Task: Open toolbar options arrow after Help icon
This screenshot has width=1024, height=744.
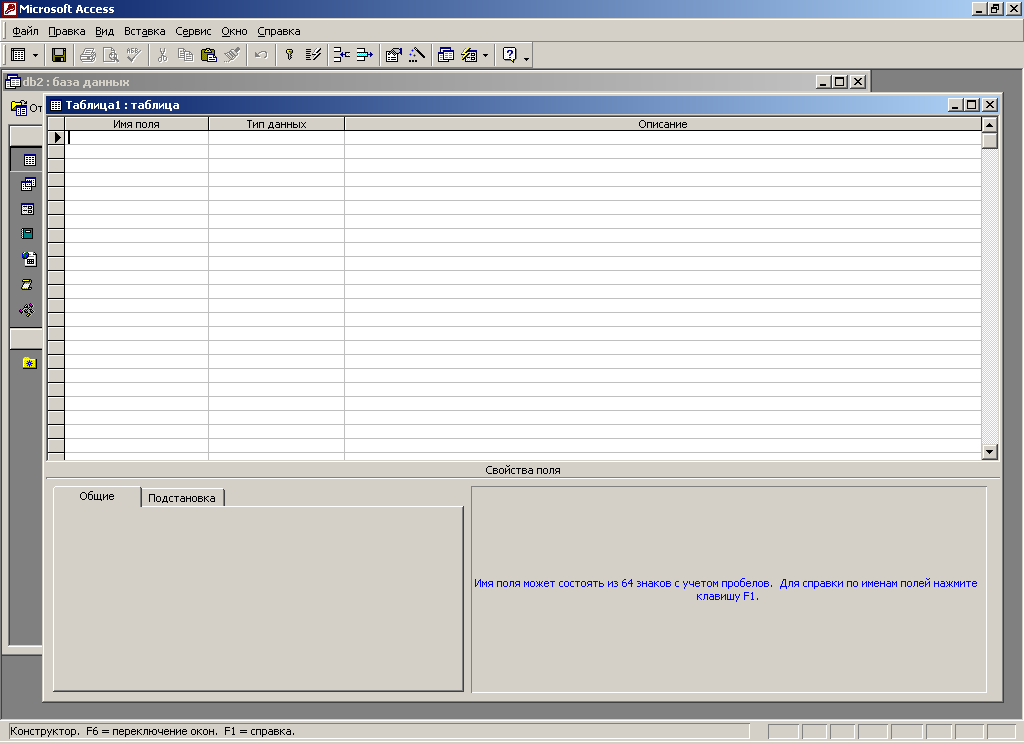Action: click(526, 57)
